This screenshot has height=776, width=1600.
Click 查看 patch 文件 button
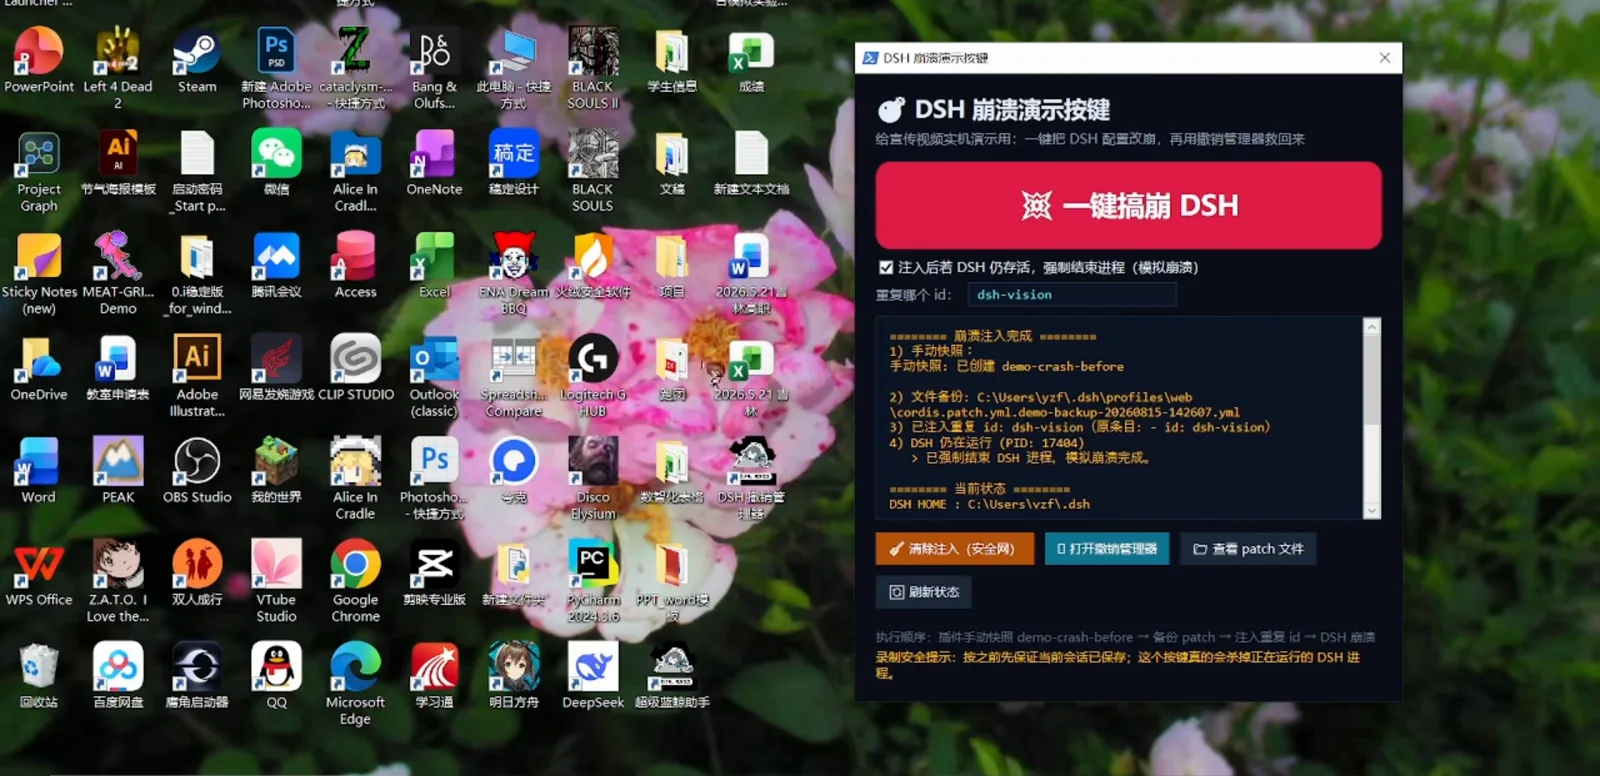[1248, 549]
